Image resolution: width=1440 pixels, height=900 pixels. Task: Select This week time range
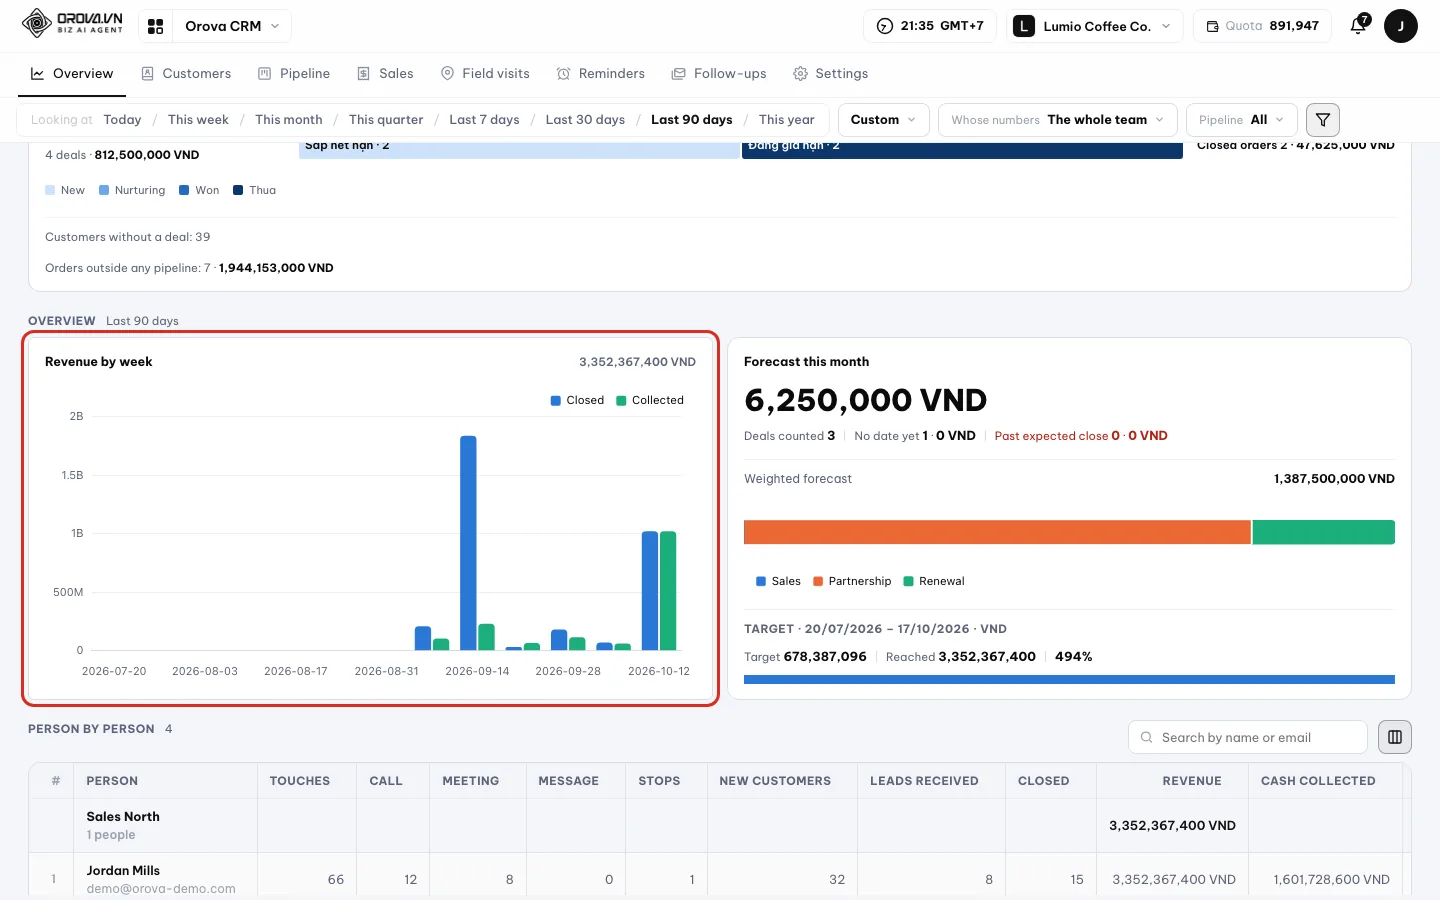coord(198,120)
